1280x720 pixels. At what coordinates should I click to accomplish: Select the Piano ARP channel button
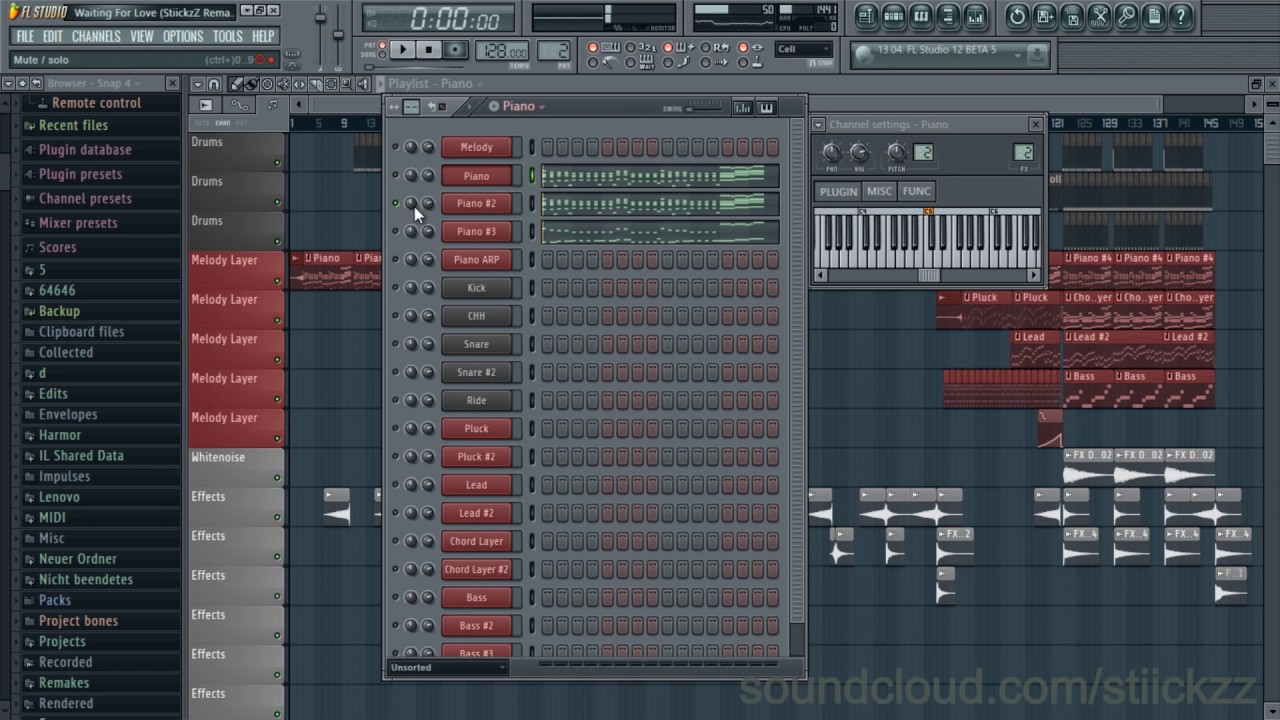[x=477, y=260]
